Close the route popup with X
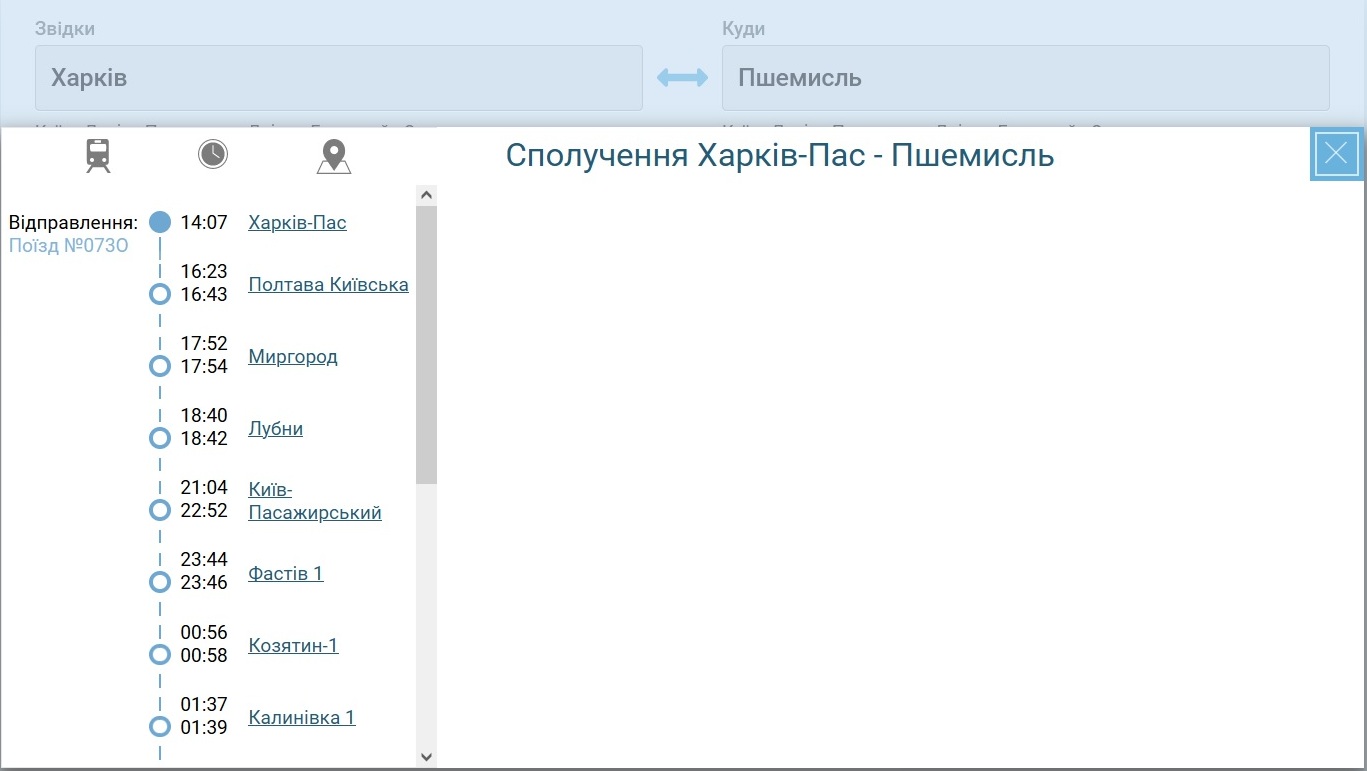 click(x=1336, y=154)
